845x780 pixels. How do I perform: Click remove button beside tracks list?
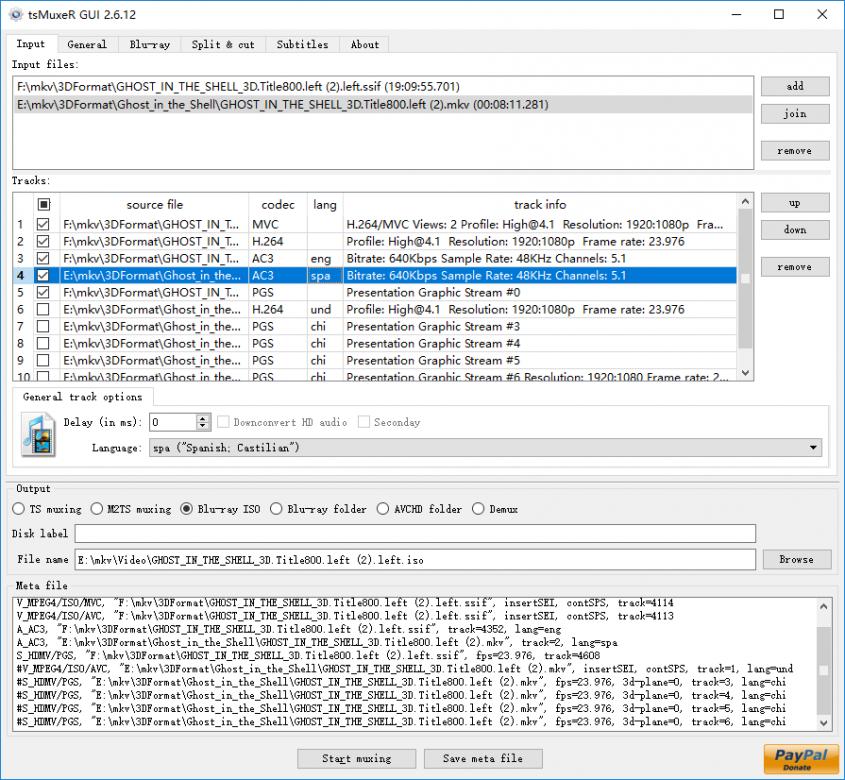[x=795, y=267]
